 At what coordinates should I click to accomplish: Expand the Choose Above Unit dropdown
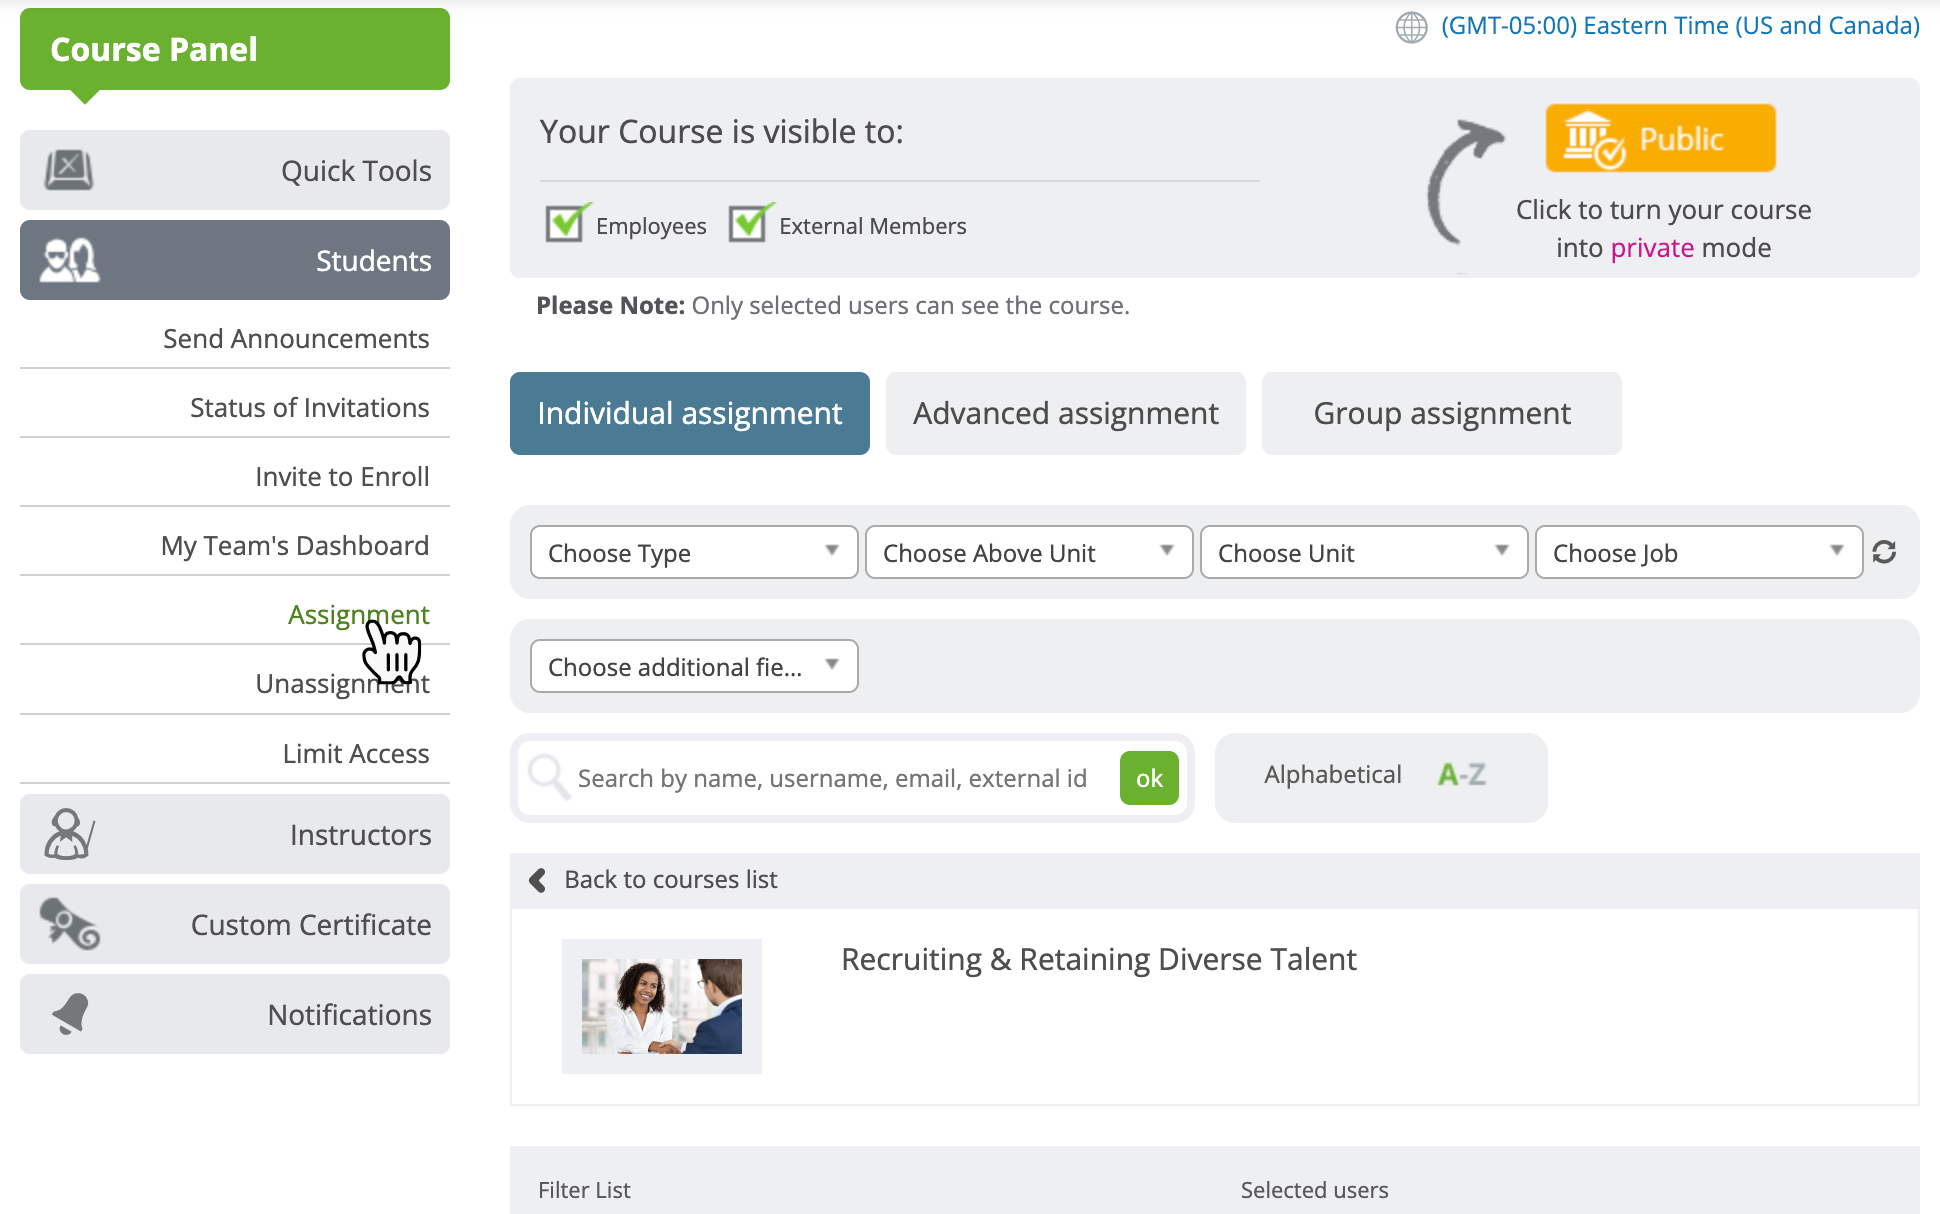pyautogui.click(x=1028, y=552)
